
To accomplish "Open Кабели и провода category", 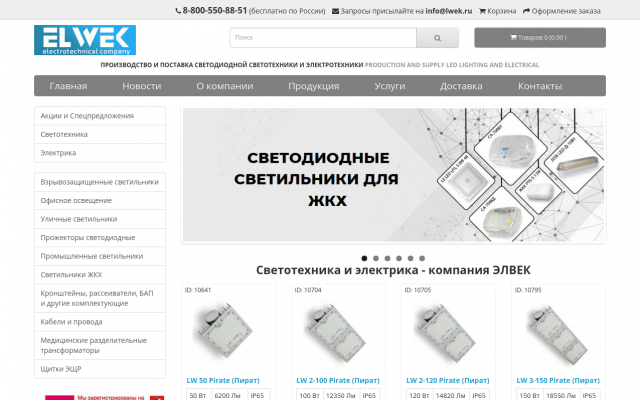I will 100,322.
